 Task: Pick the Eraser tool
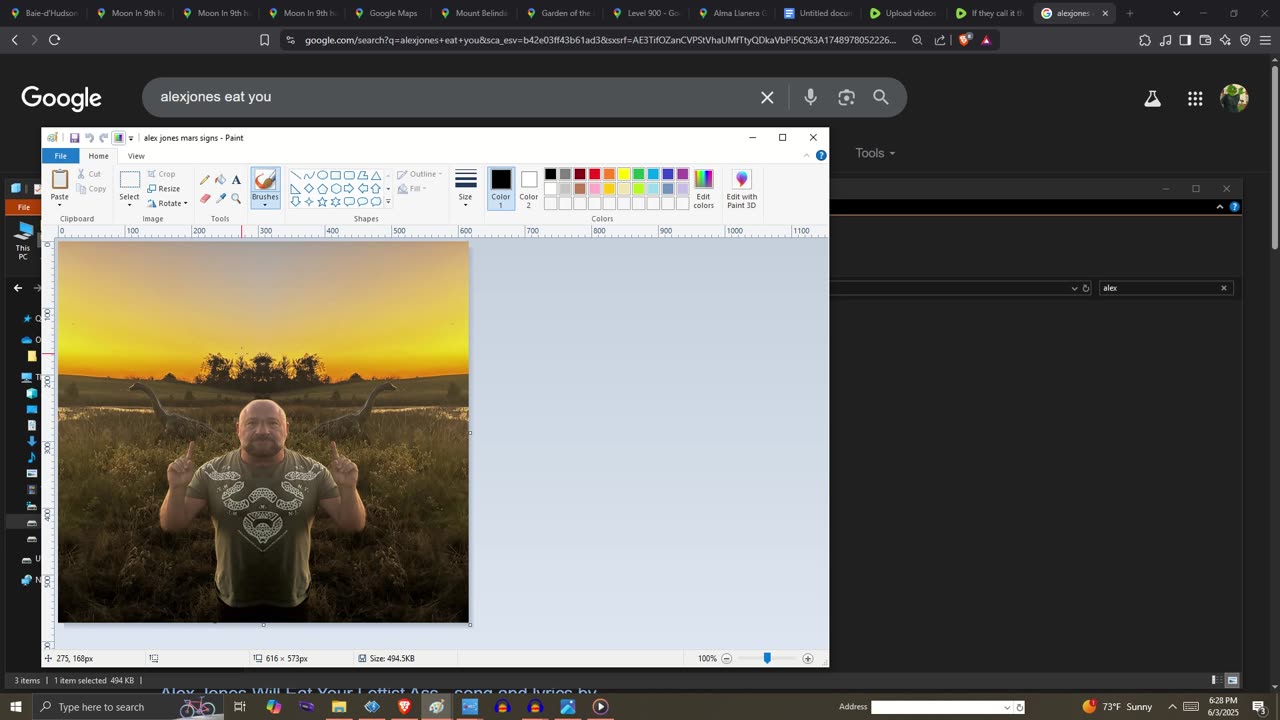205,198
